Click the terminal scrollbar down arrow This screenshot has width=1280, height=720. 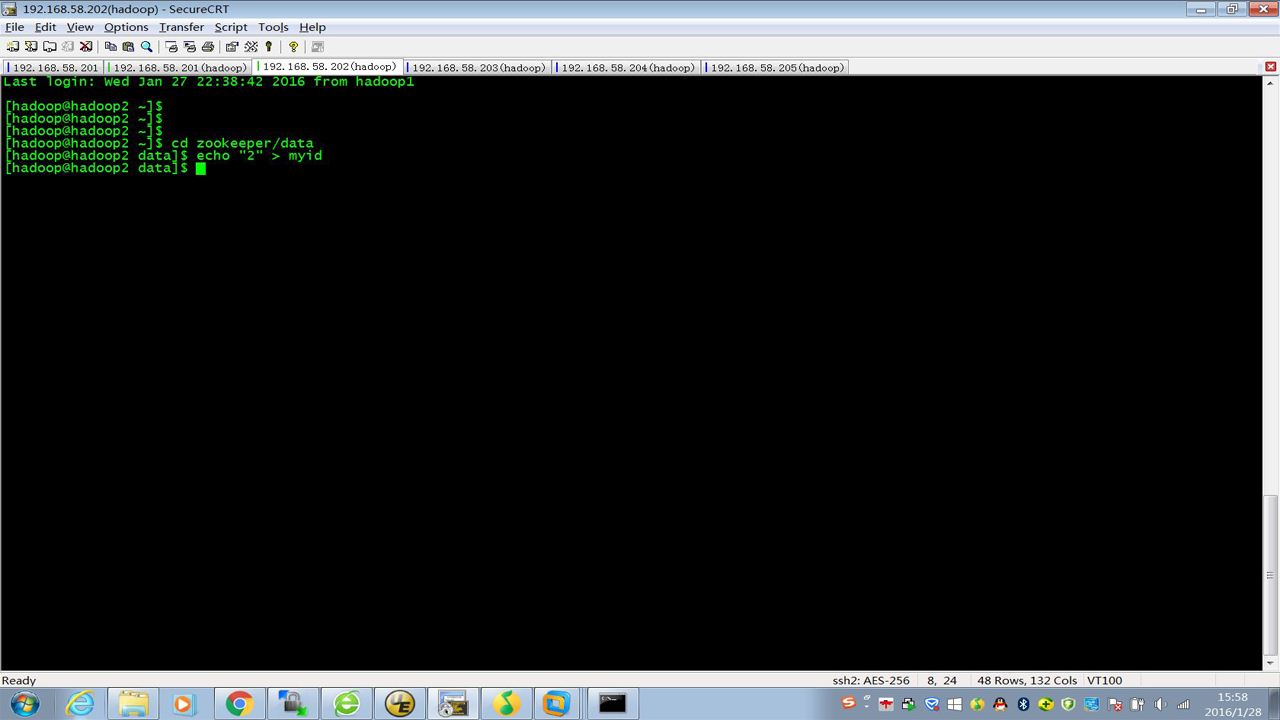(x=1271, y=662)
